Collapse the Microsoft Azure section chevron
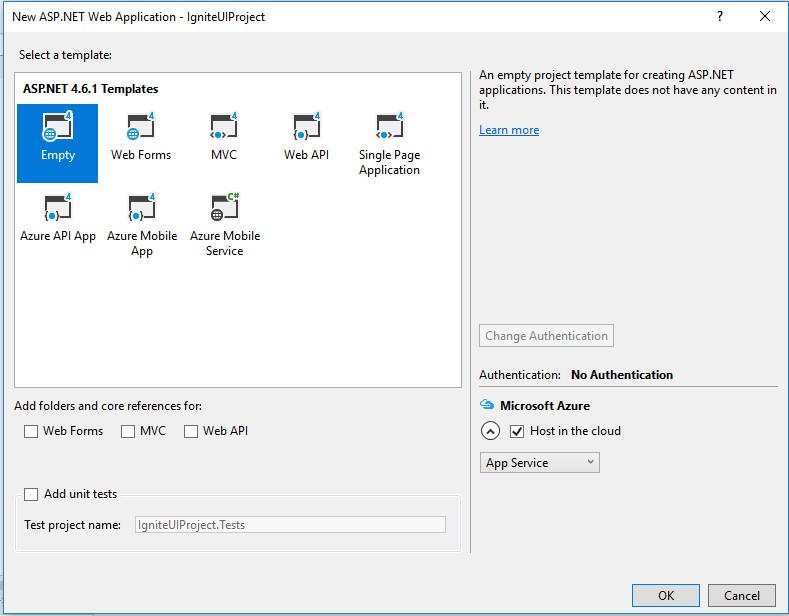 pyautogui.click(x=490, y=431)
